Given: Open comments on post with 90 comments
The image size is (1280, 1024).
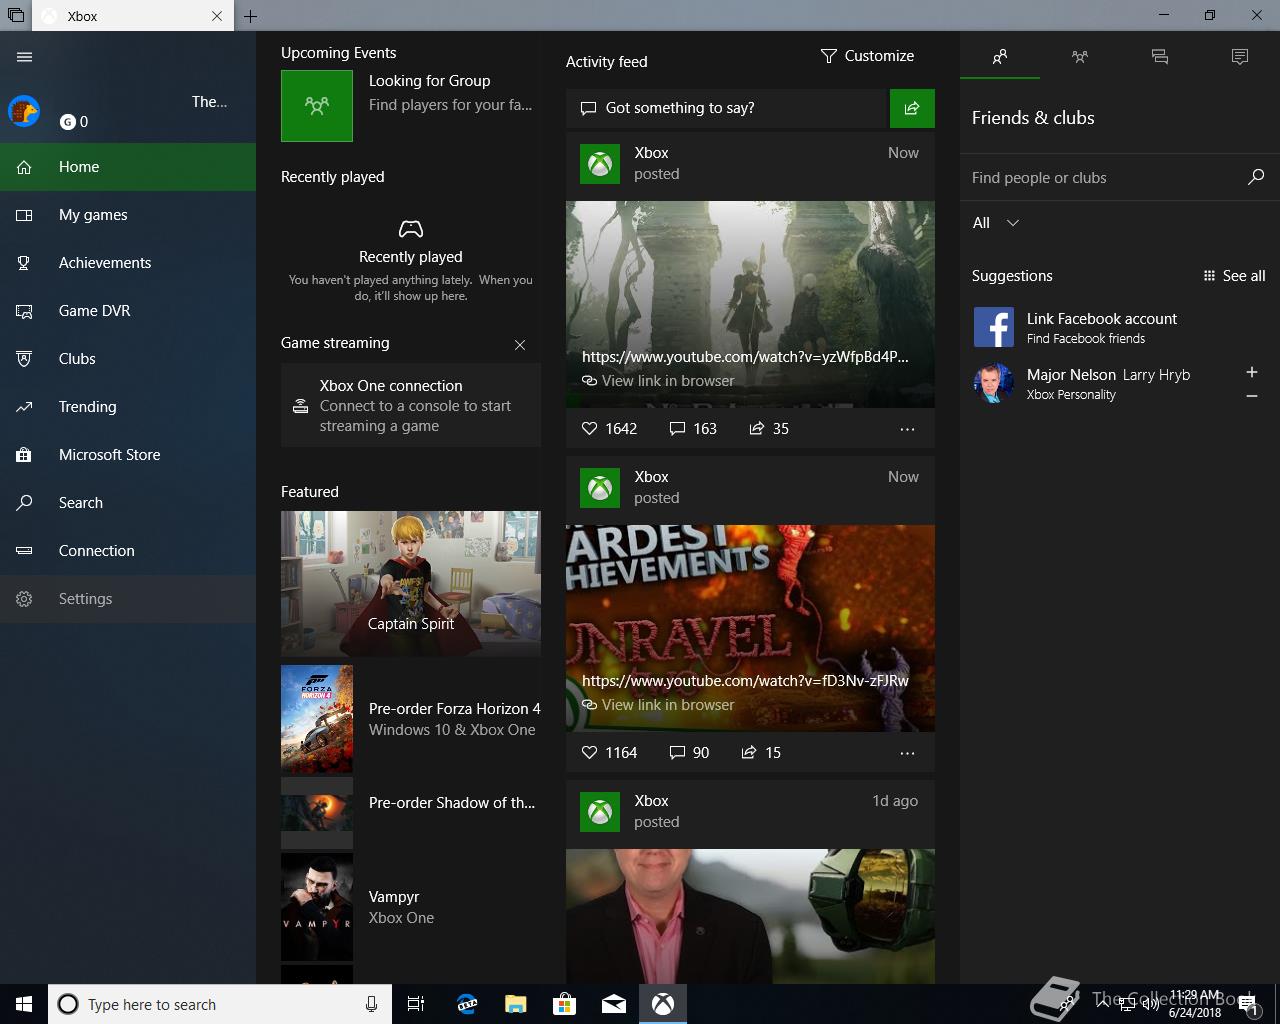Looking at the screenshot, I should pos(689,753).
